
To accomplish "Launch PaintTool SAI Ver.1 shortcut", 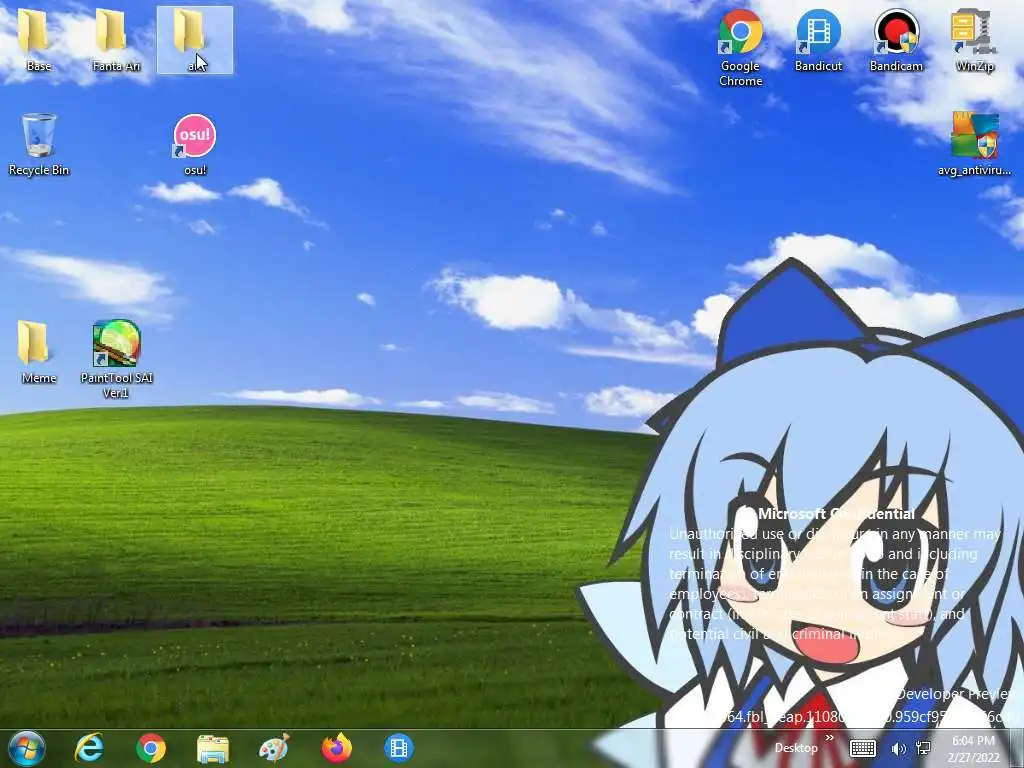I will (x=116, y=359).
